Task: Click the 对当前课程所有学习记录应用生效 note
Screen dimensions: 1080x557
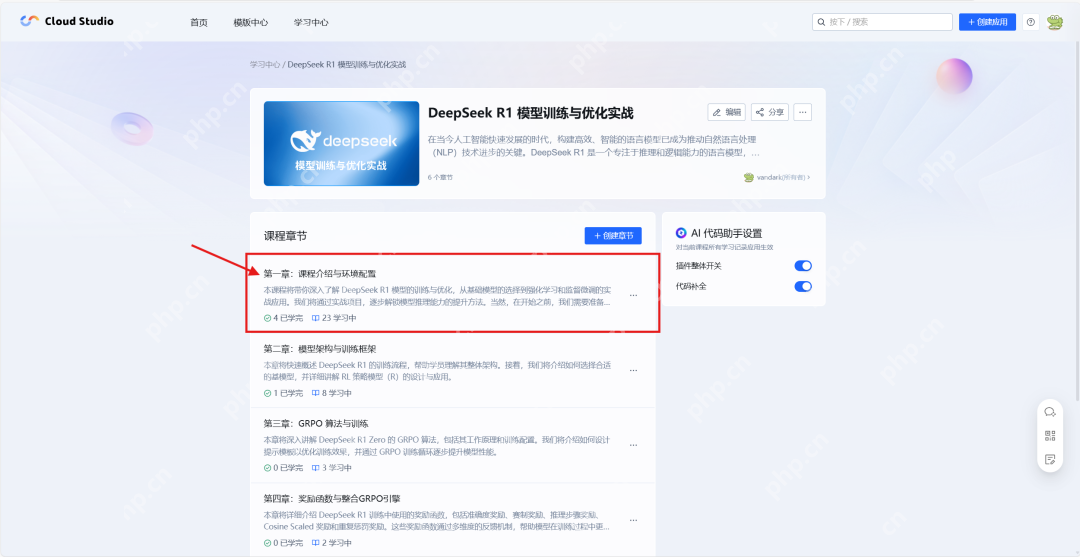Action: [725, 246]
